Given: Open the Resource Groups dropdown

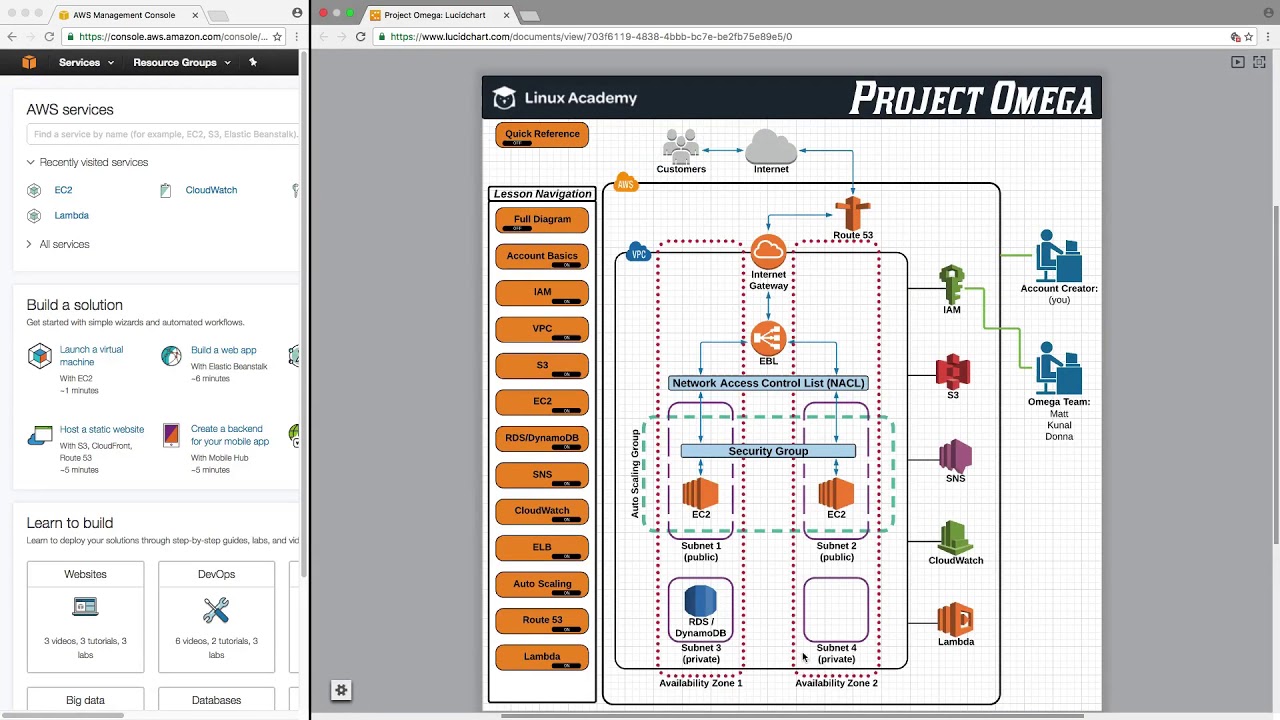Looking at the screenshot, I should coord(182,62).
